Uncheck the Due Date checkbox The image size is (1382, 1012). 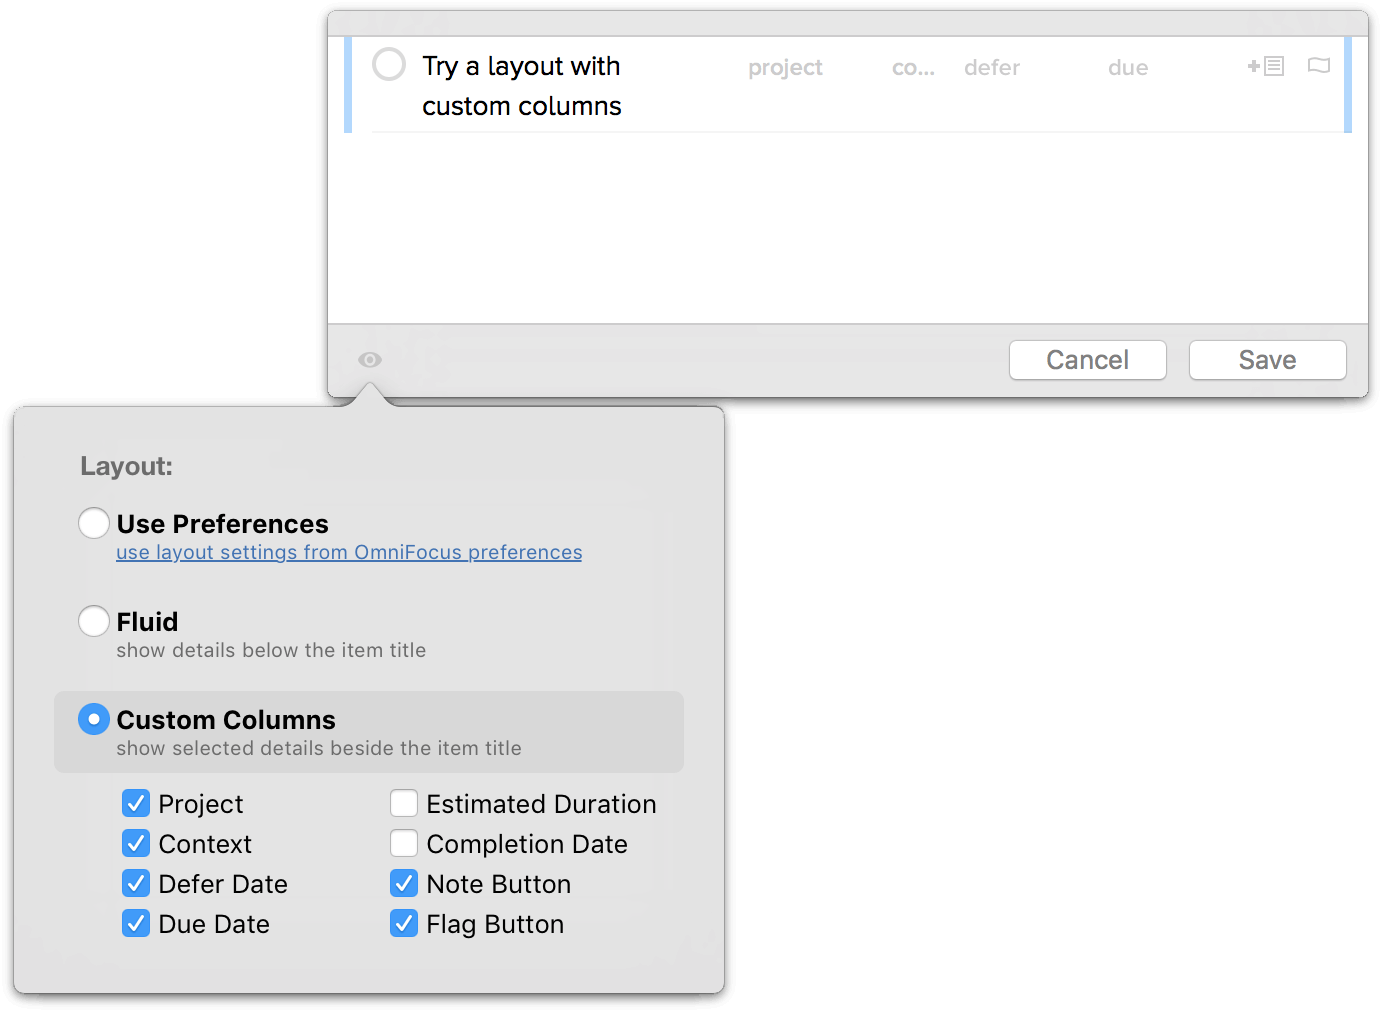coord(136,923)
